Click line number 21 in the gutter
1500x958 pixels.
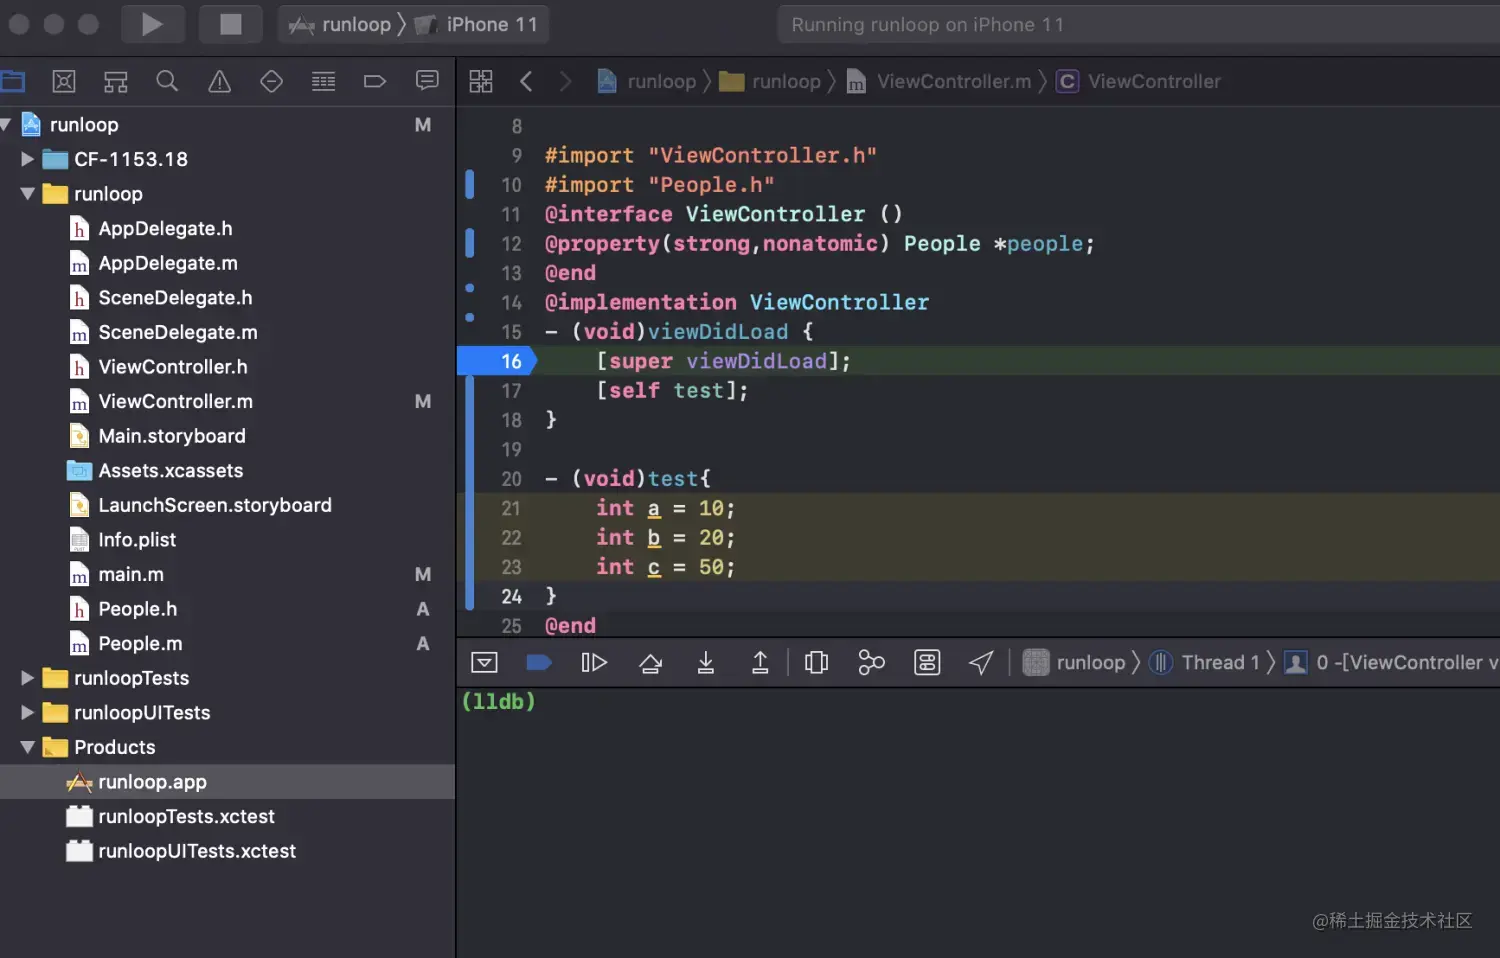511,508
